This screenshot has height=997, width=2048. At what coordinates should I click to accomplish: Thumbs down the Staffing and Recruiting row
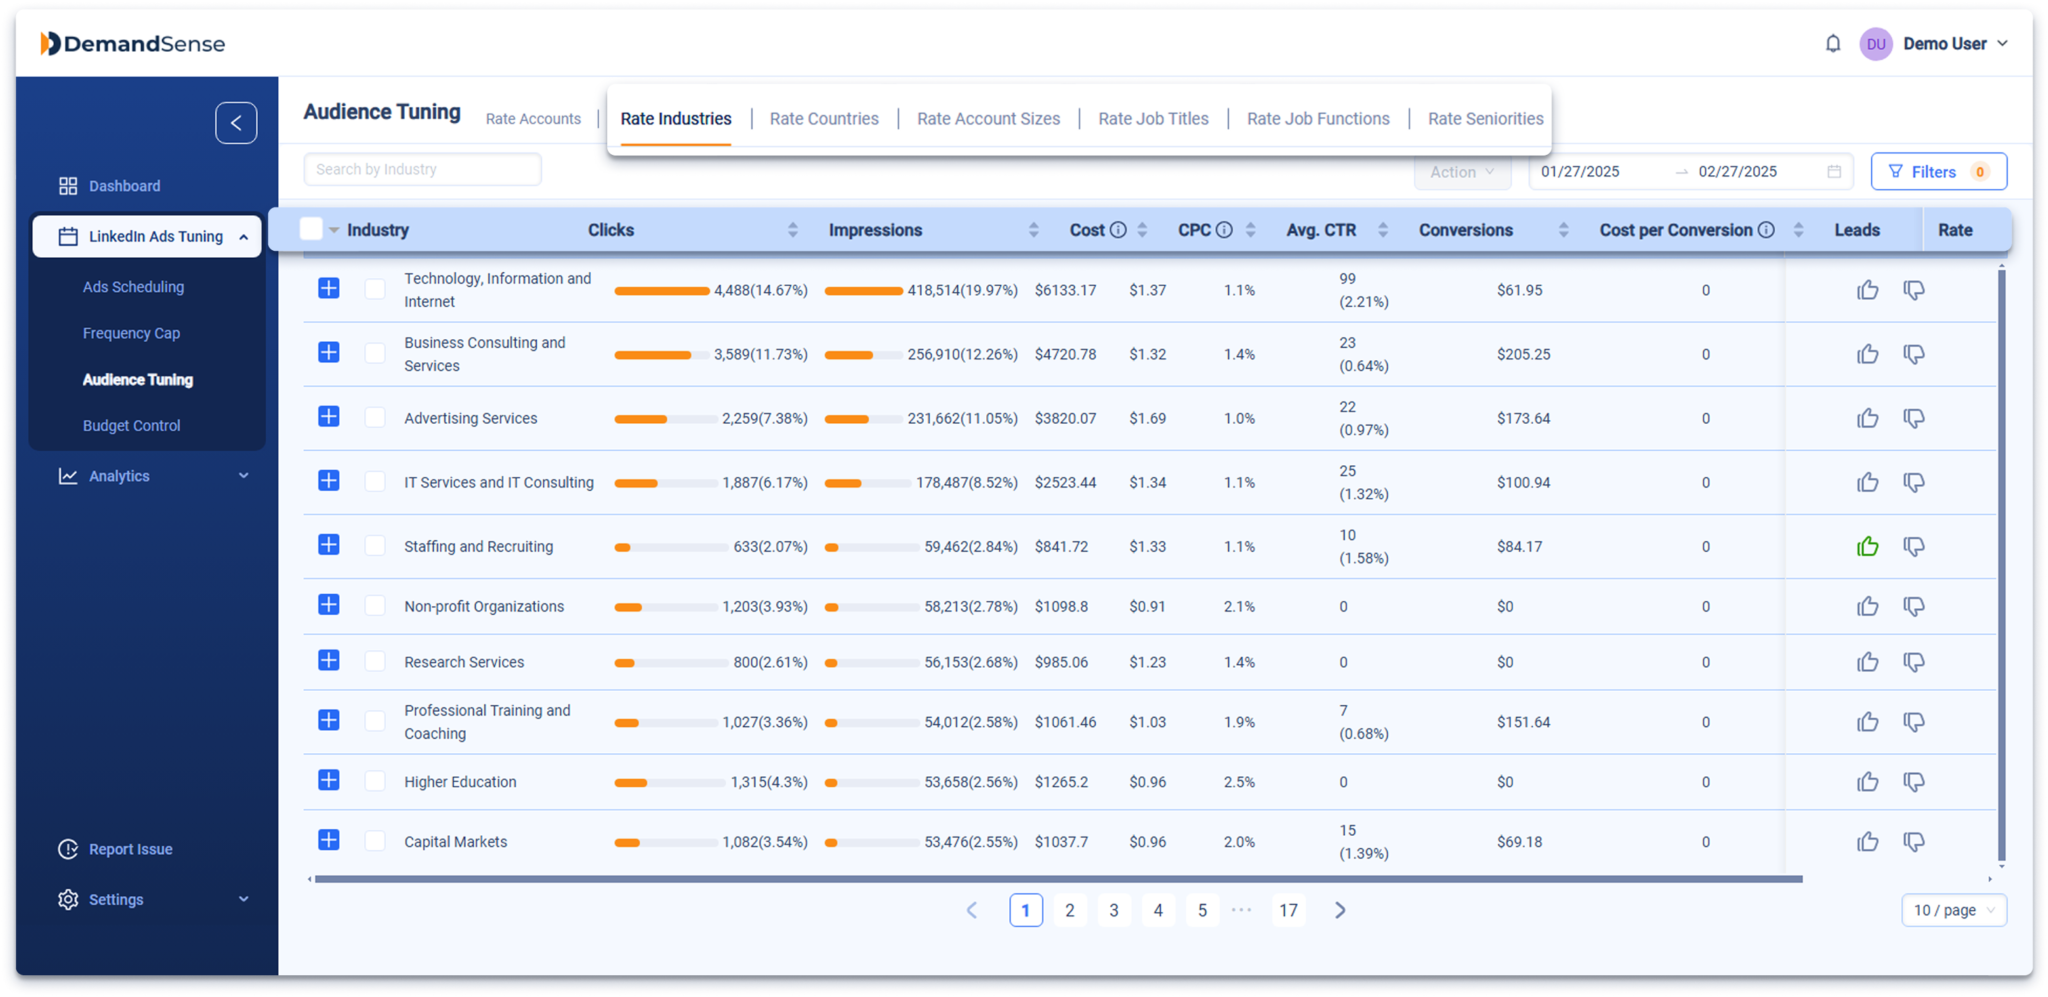1914,546
